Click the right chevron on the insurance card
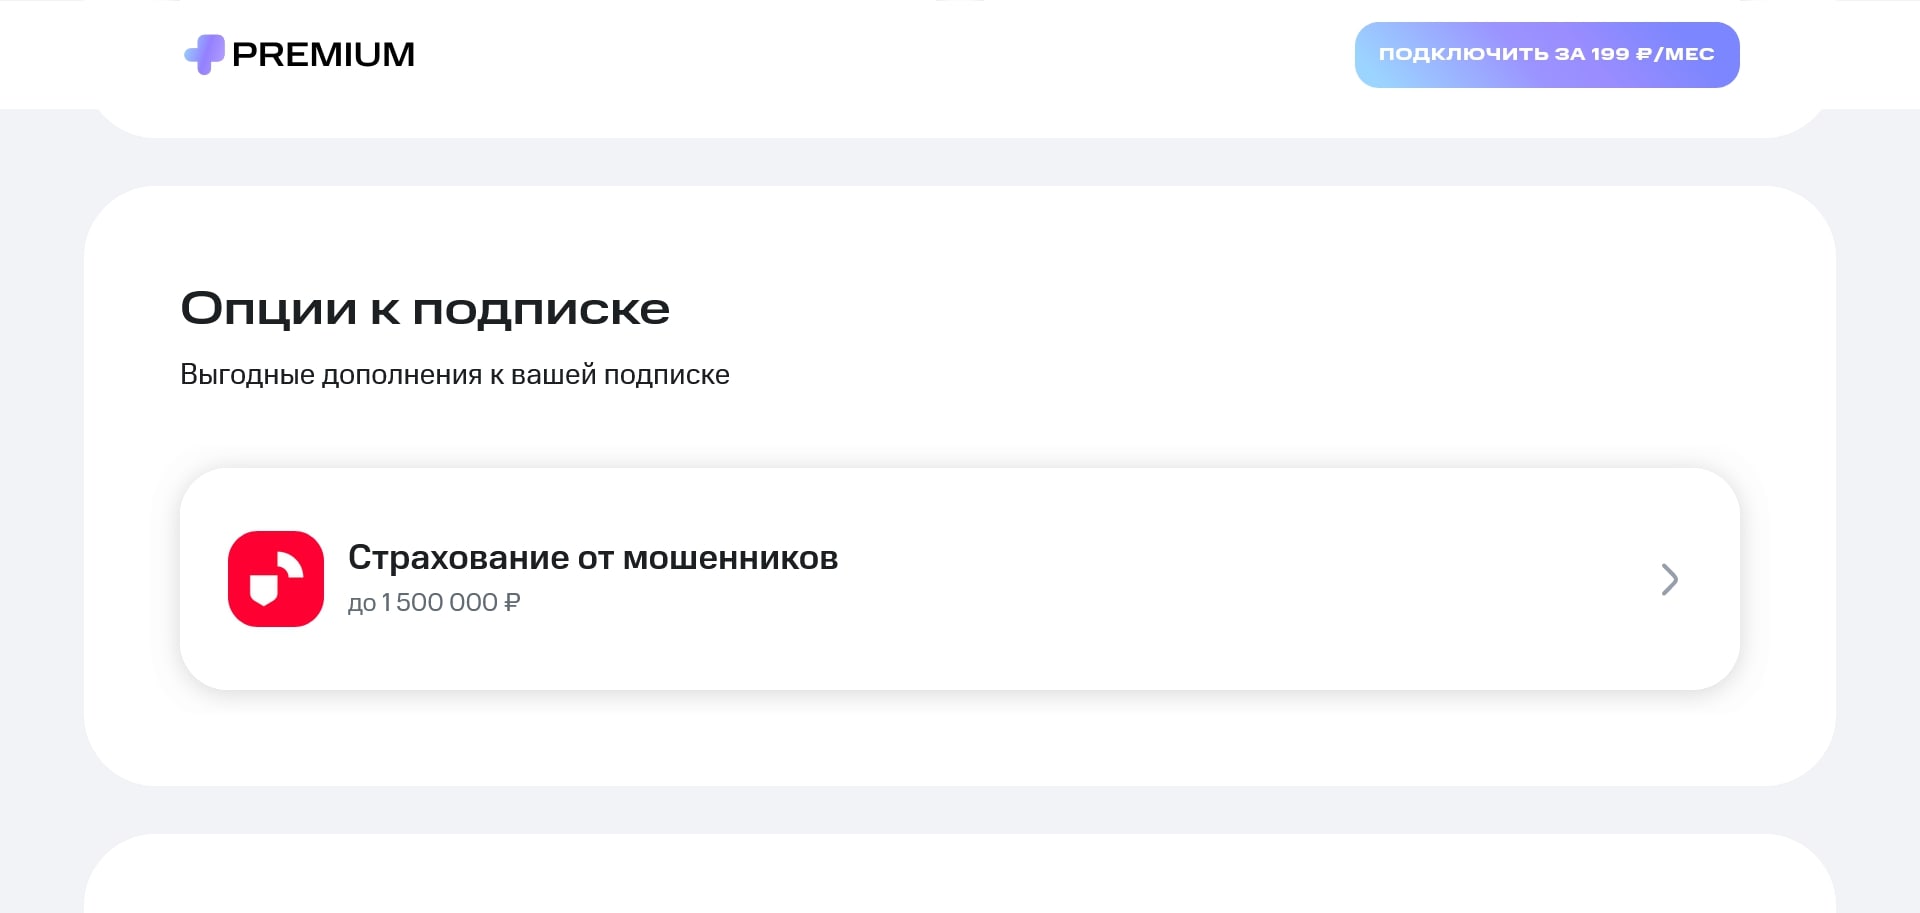Viewport: 1920px width, 913px height. [x=1669, y=579]
